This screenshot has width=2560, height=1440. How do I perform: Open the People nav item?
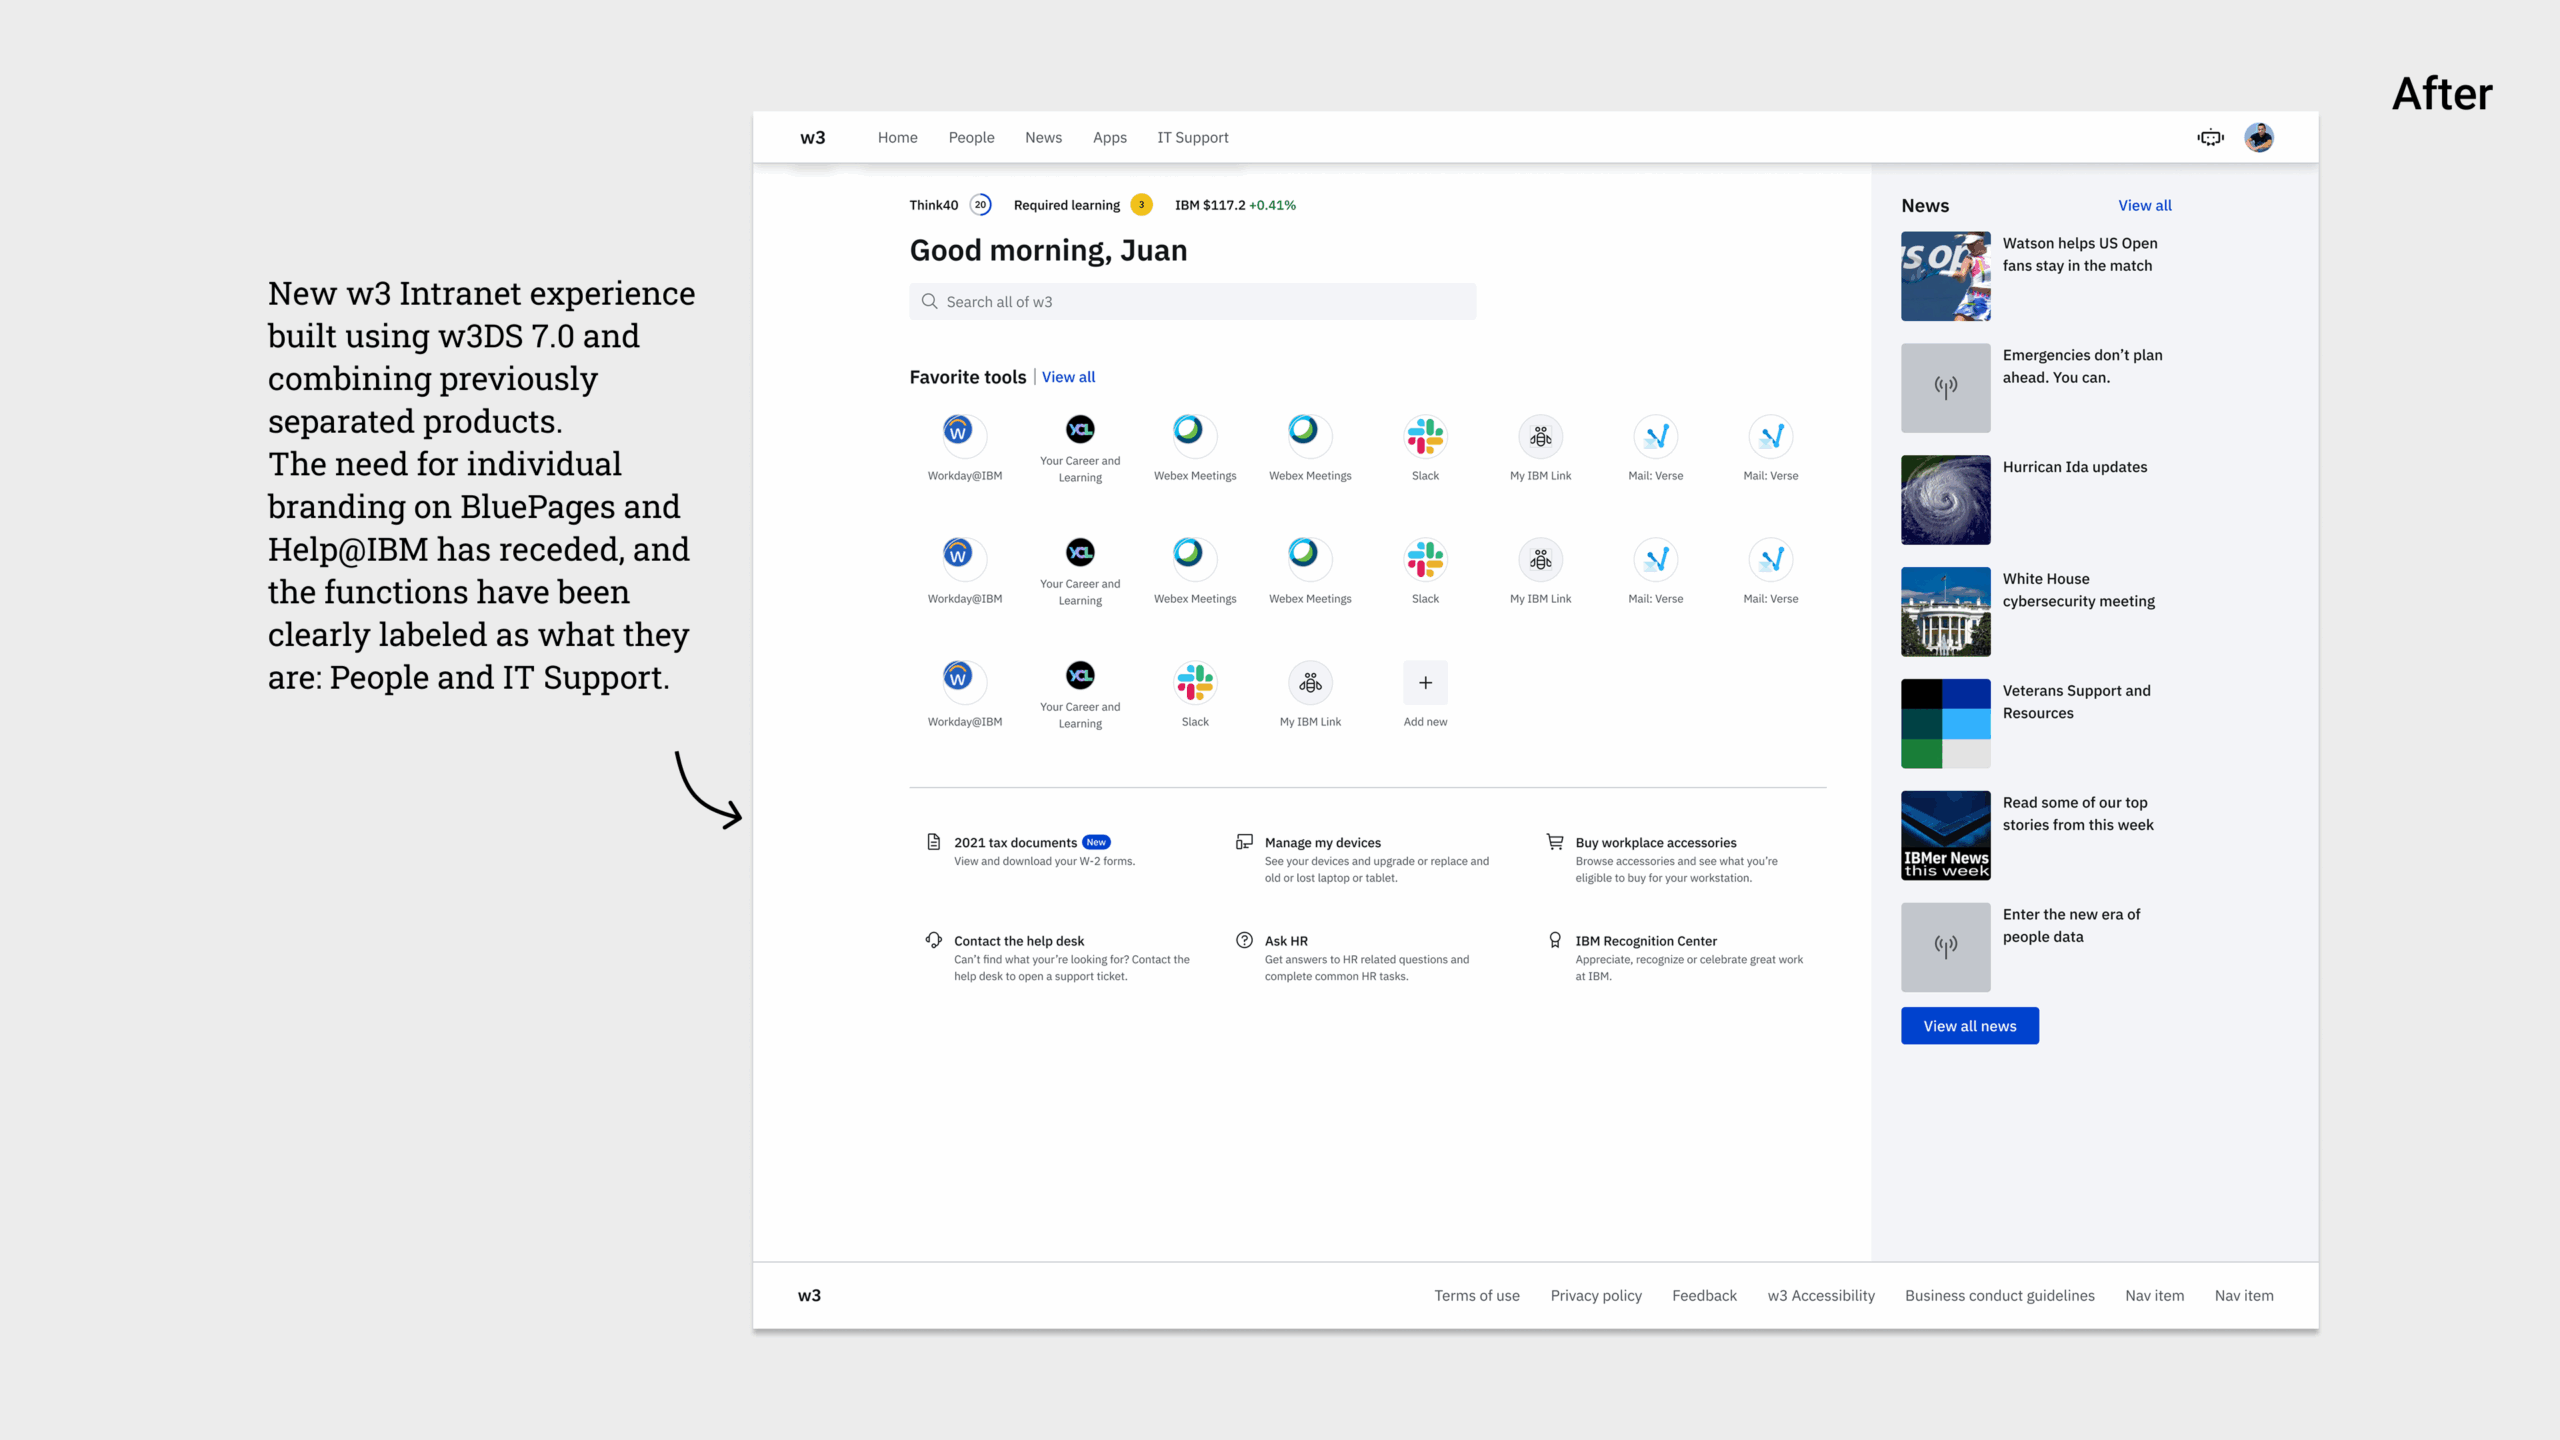pyautogui.click(x=971, y=138)
